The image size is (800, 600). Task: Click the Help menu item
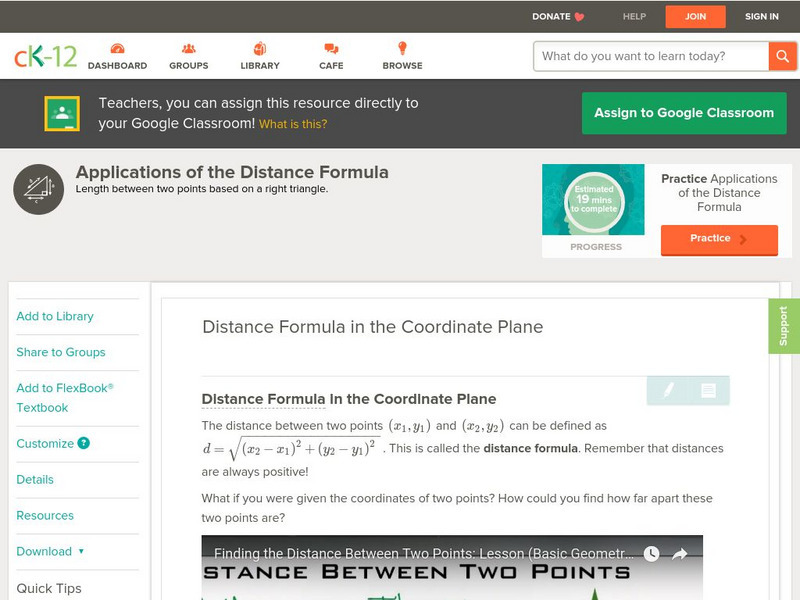click(x=634, y=16)
